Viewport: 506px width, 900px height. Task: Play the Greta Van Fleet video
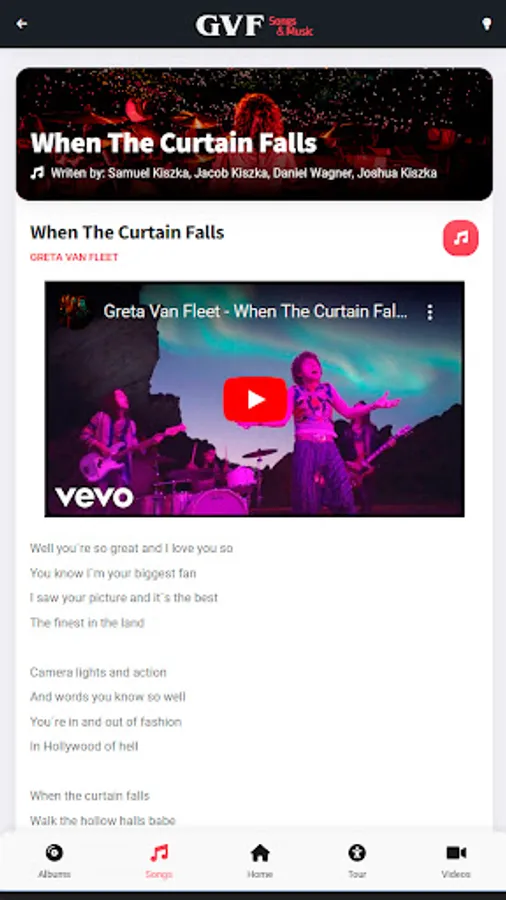click(255, 399)
